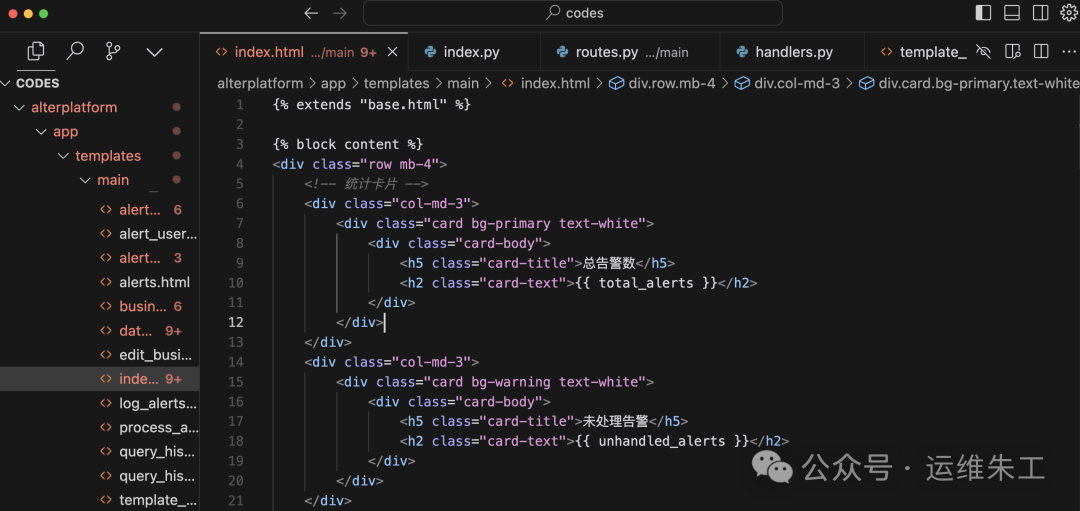Open alerts.html from the file tree
The height and width of the screenshot is (511, 1080).
tap(154, 282)
